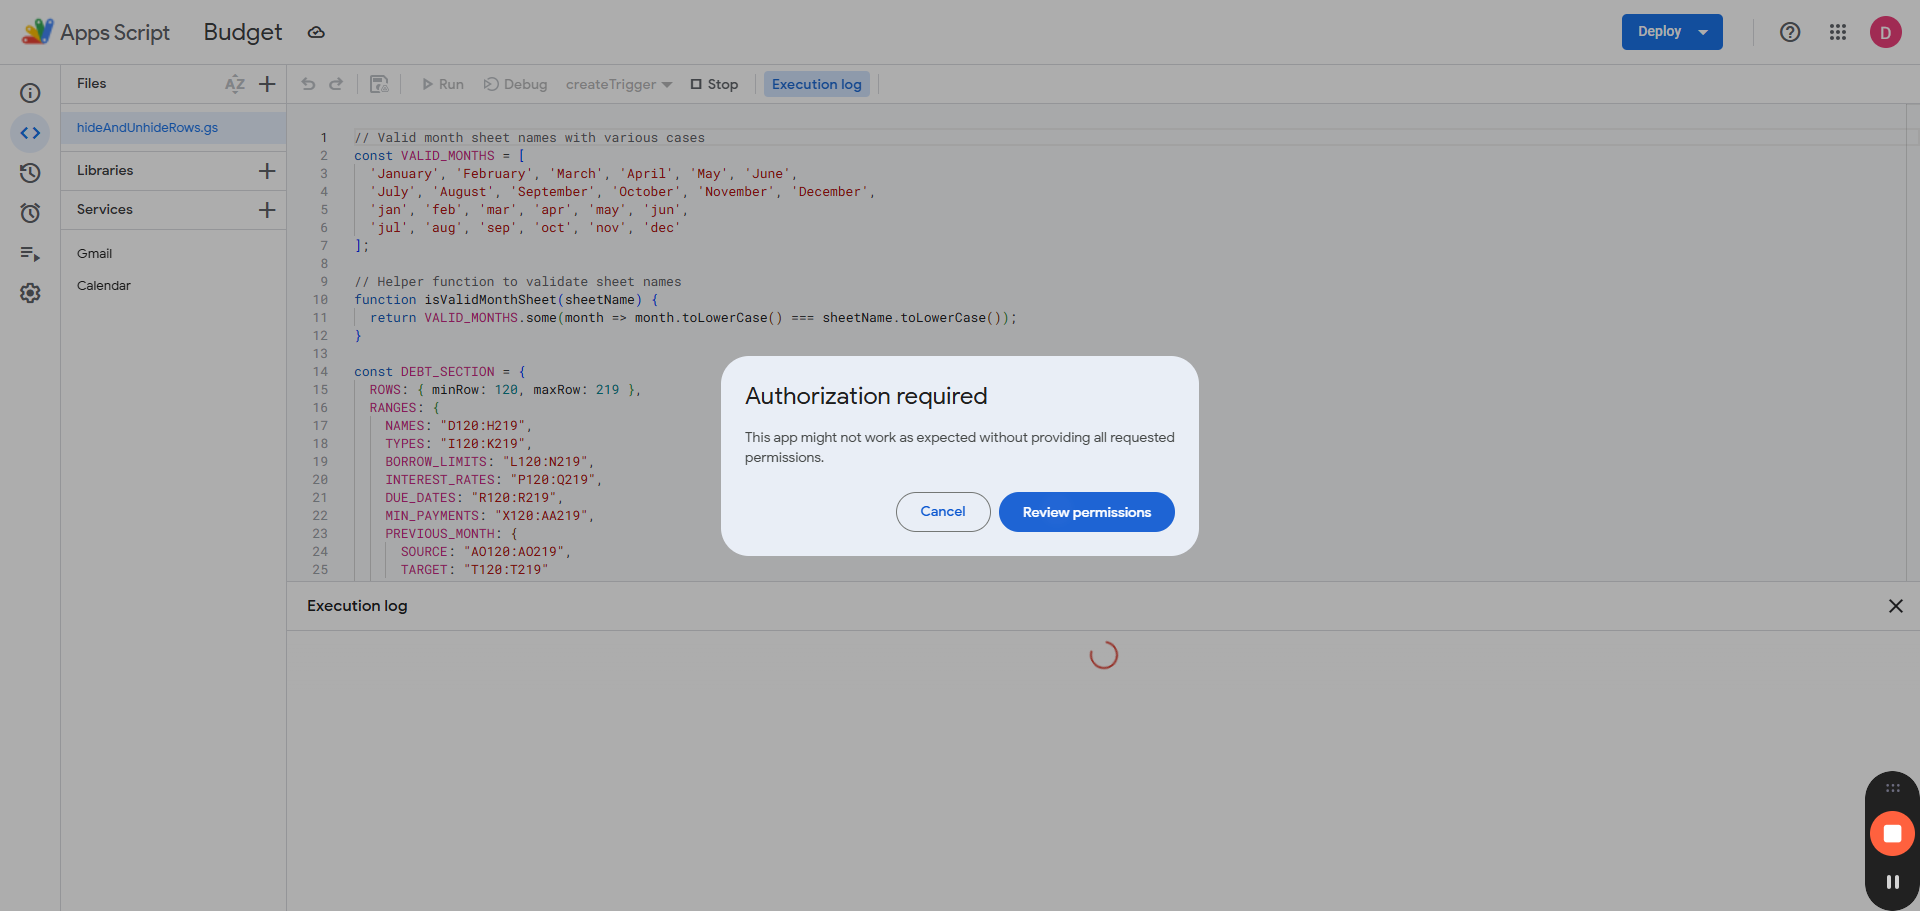Click the Redo arrow in the toolbar
This screenshot has width=1920, height=911.
pyautogui.click(x=336, y=84)
